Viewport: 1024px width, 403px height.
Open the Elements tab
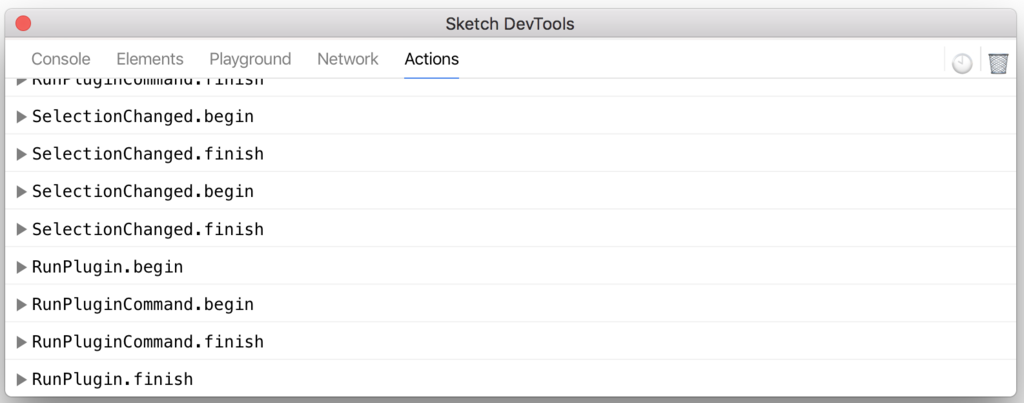pos(150,59)
